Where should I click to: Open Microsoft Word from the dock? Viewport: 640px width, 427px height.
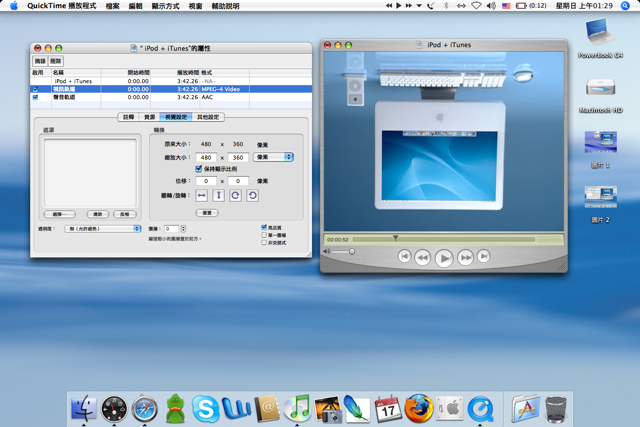(236, 409)
